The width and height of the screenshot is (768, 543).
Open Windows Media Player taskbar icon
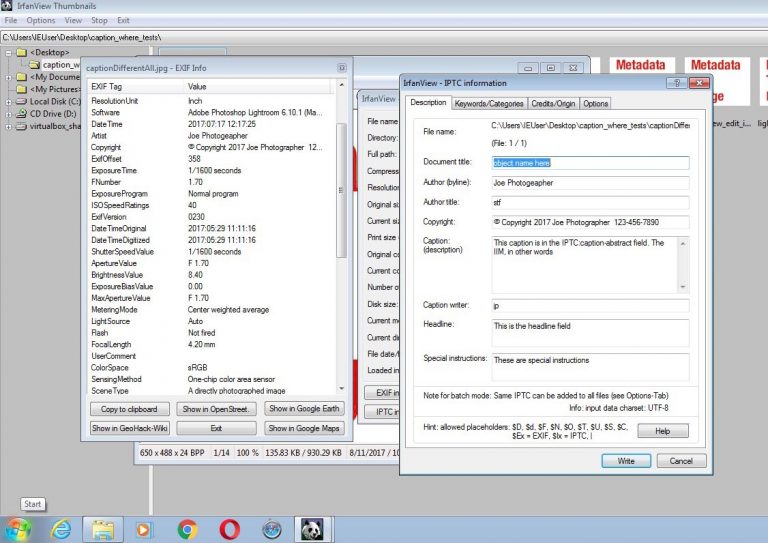click(x=144, y=528)
